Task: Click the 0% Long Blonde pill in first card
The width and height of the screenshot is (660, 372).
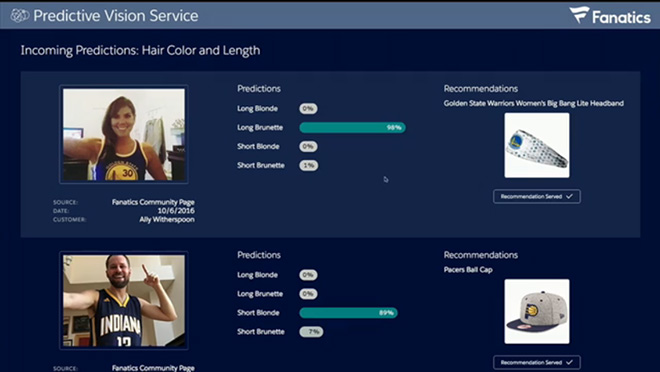Action: coord(308,109)
